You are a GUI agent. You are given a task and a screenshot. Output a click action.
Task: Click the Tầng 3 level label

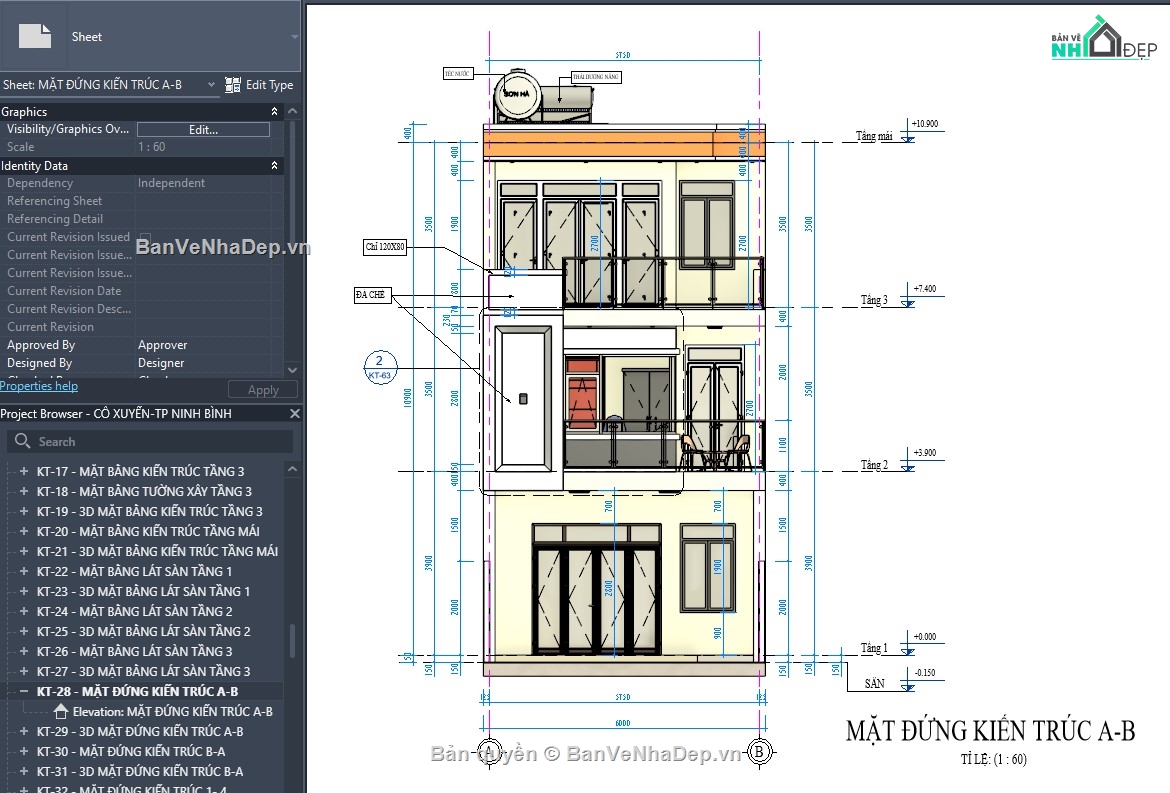tap(875, 300)
